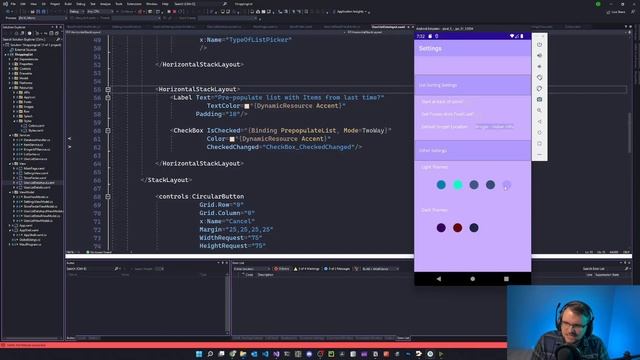Screen dimensions: 640x360
Task: Open the File menu
Action: [13, 4]
